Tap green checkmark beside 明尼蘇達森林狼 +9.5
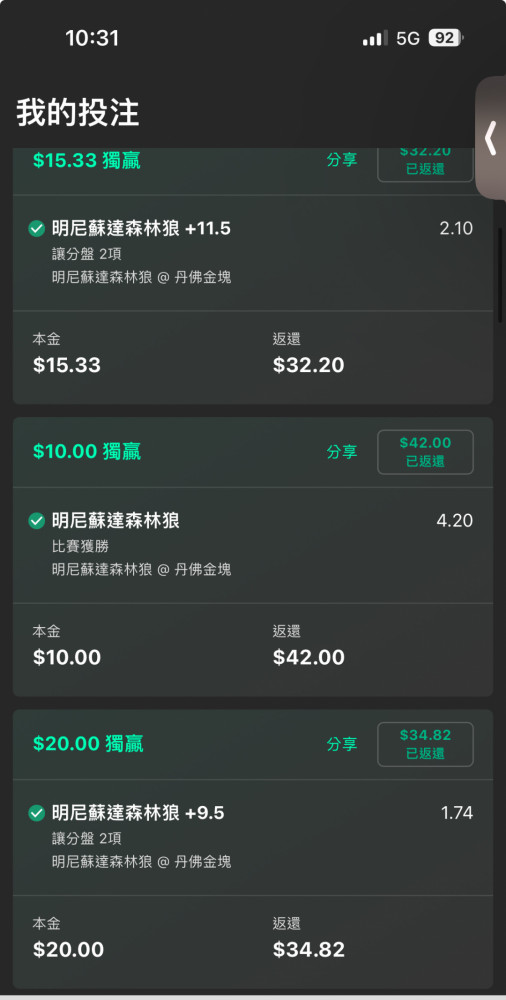The image size is (506, 1000). point(37,813)
